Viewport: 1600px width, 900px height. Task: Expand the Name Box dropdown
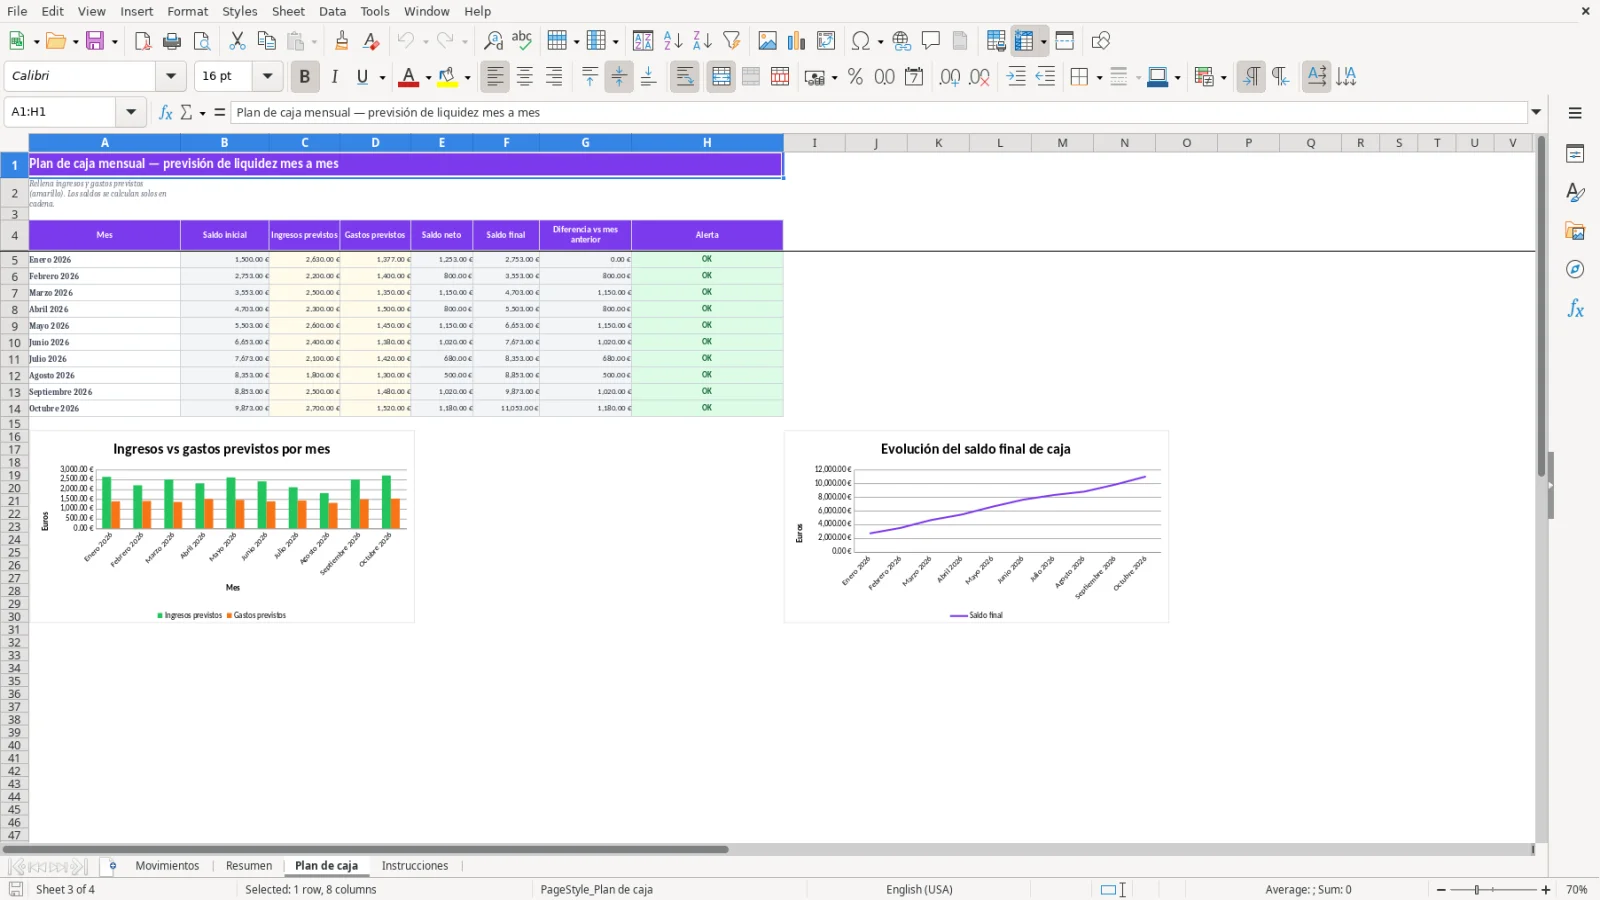point(131,112)
